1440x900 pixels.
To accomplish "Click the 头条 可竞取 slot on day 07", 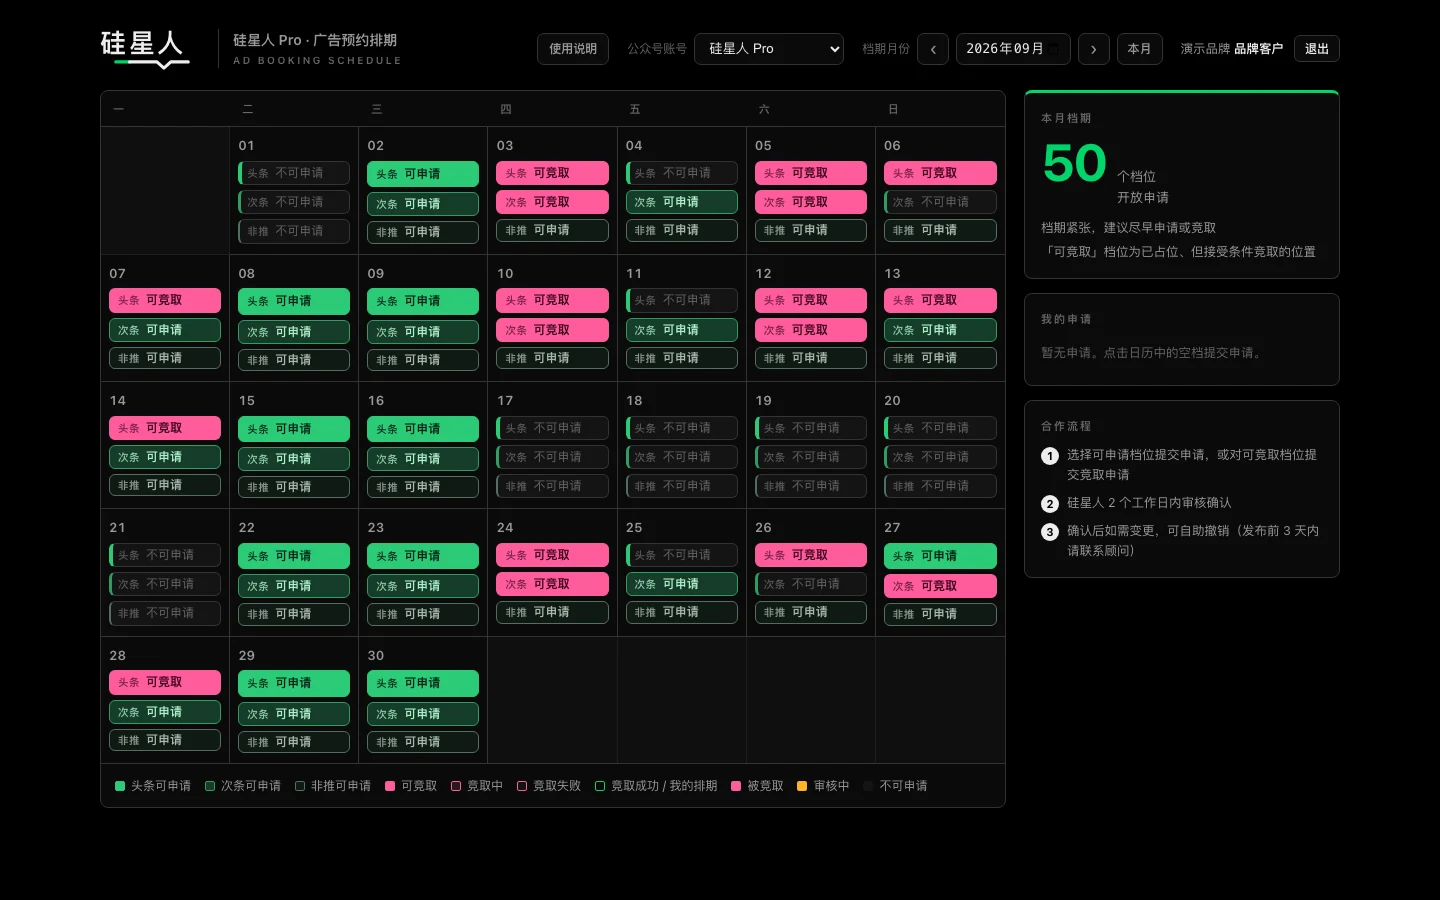I will 165,300.
